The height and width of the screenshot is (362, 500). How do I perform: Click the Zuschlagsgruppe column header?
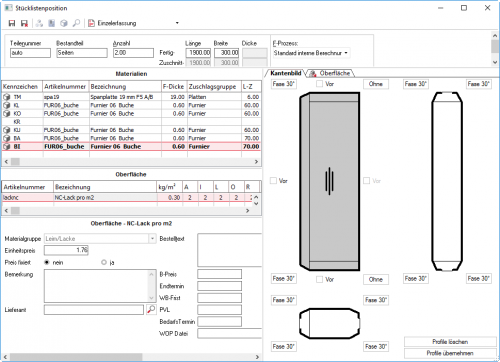point(214,87)
